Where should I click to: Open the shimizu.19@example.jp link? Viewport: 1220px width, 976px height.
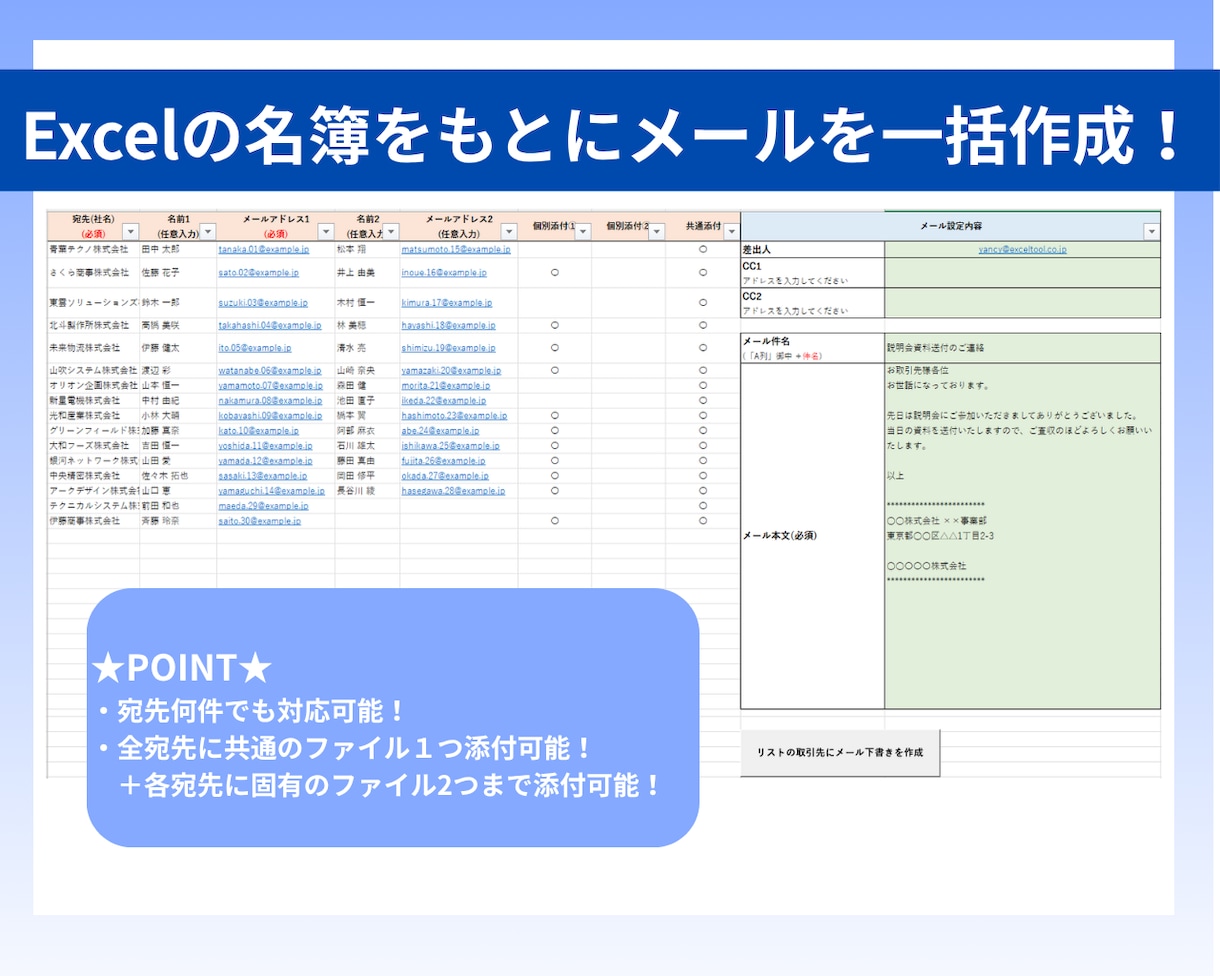(x=448, y=348)
